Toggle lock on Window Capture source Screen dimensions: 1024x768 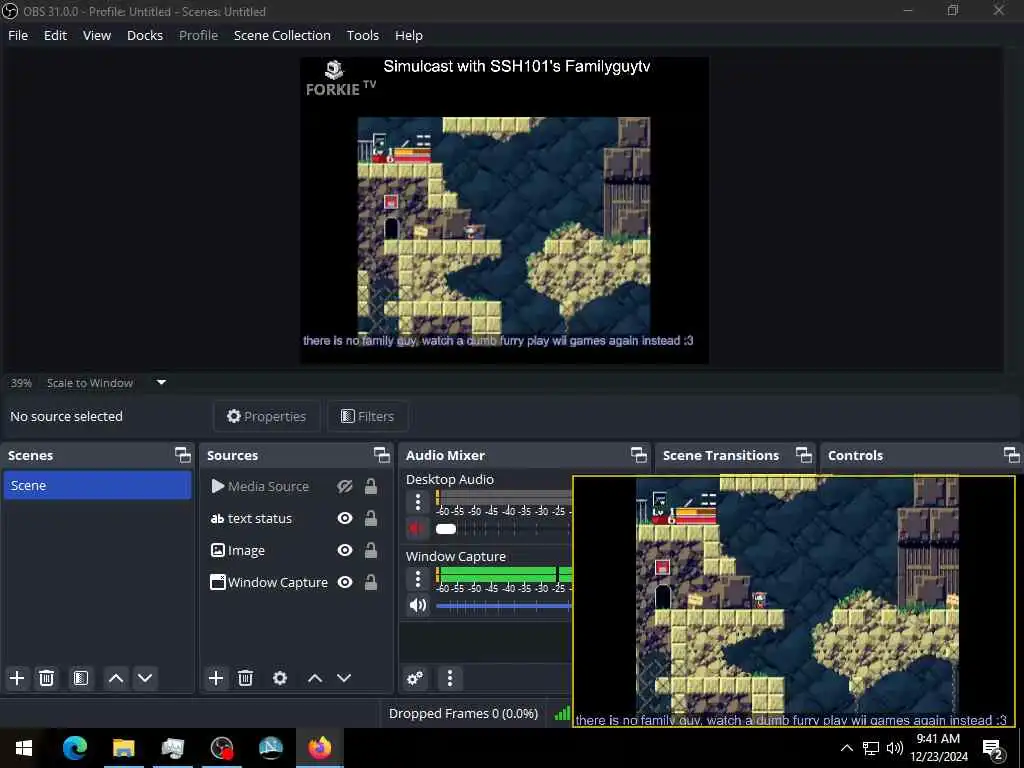(x=371, y=582)
